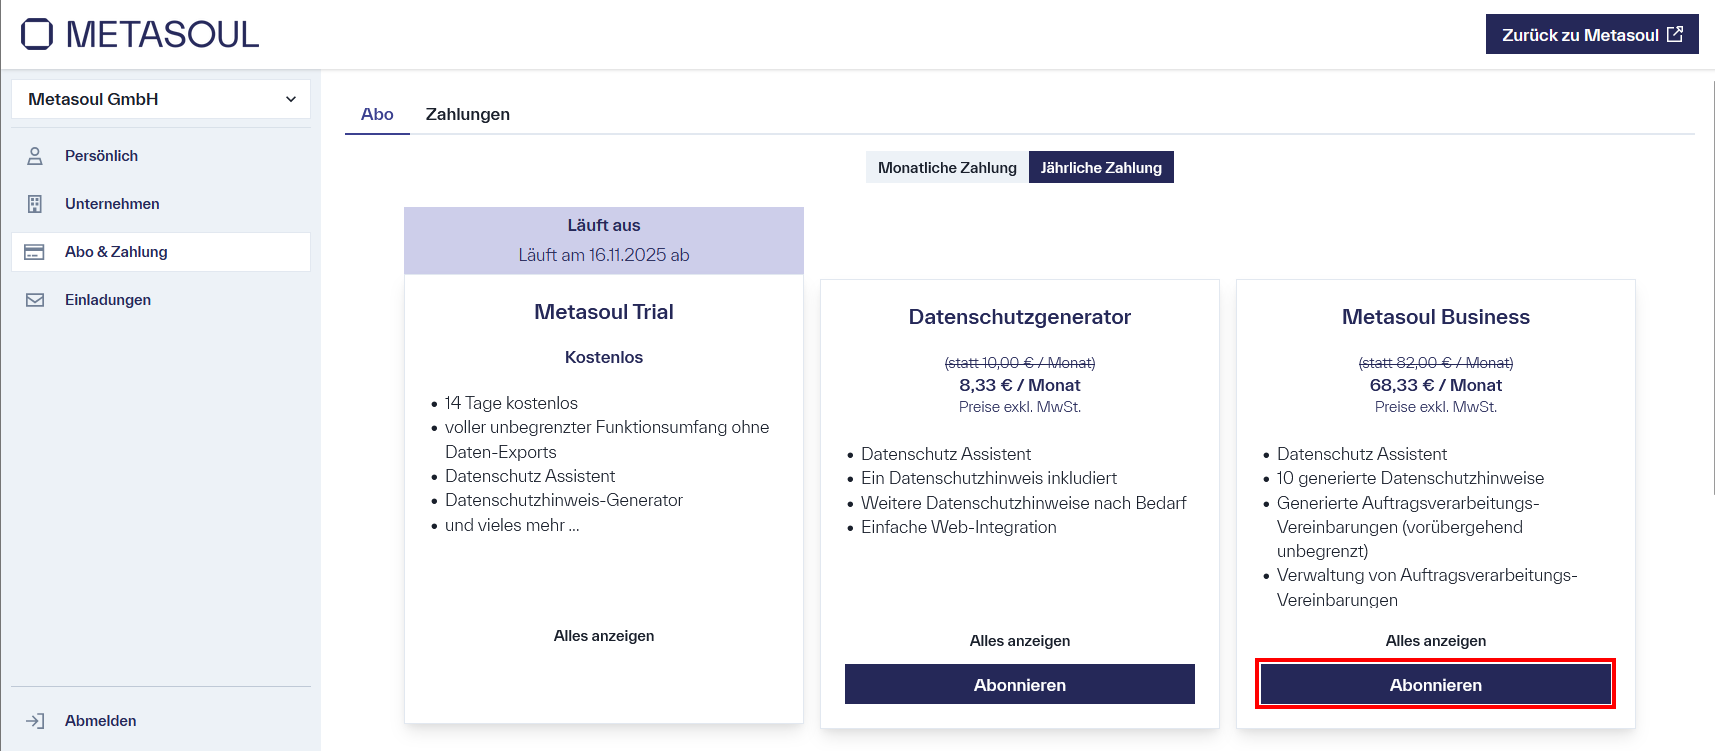Click '10 generierte Datenschutzhinweise' list item

point(1410,478)
